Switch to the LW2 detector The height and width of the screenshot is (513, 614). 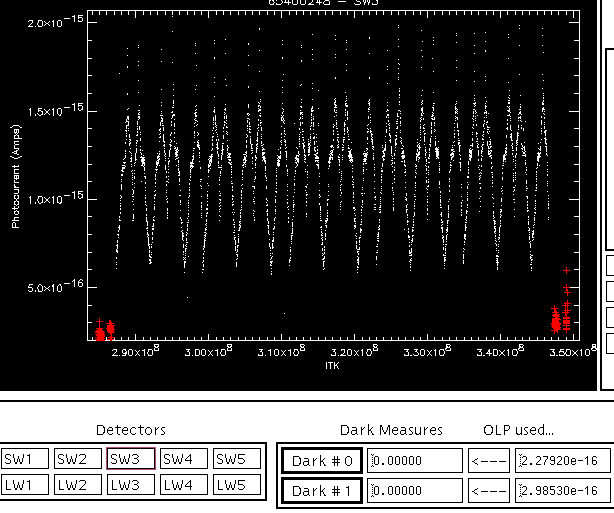point(78,485)
